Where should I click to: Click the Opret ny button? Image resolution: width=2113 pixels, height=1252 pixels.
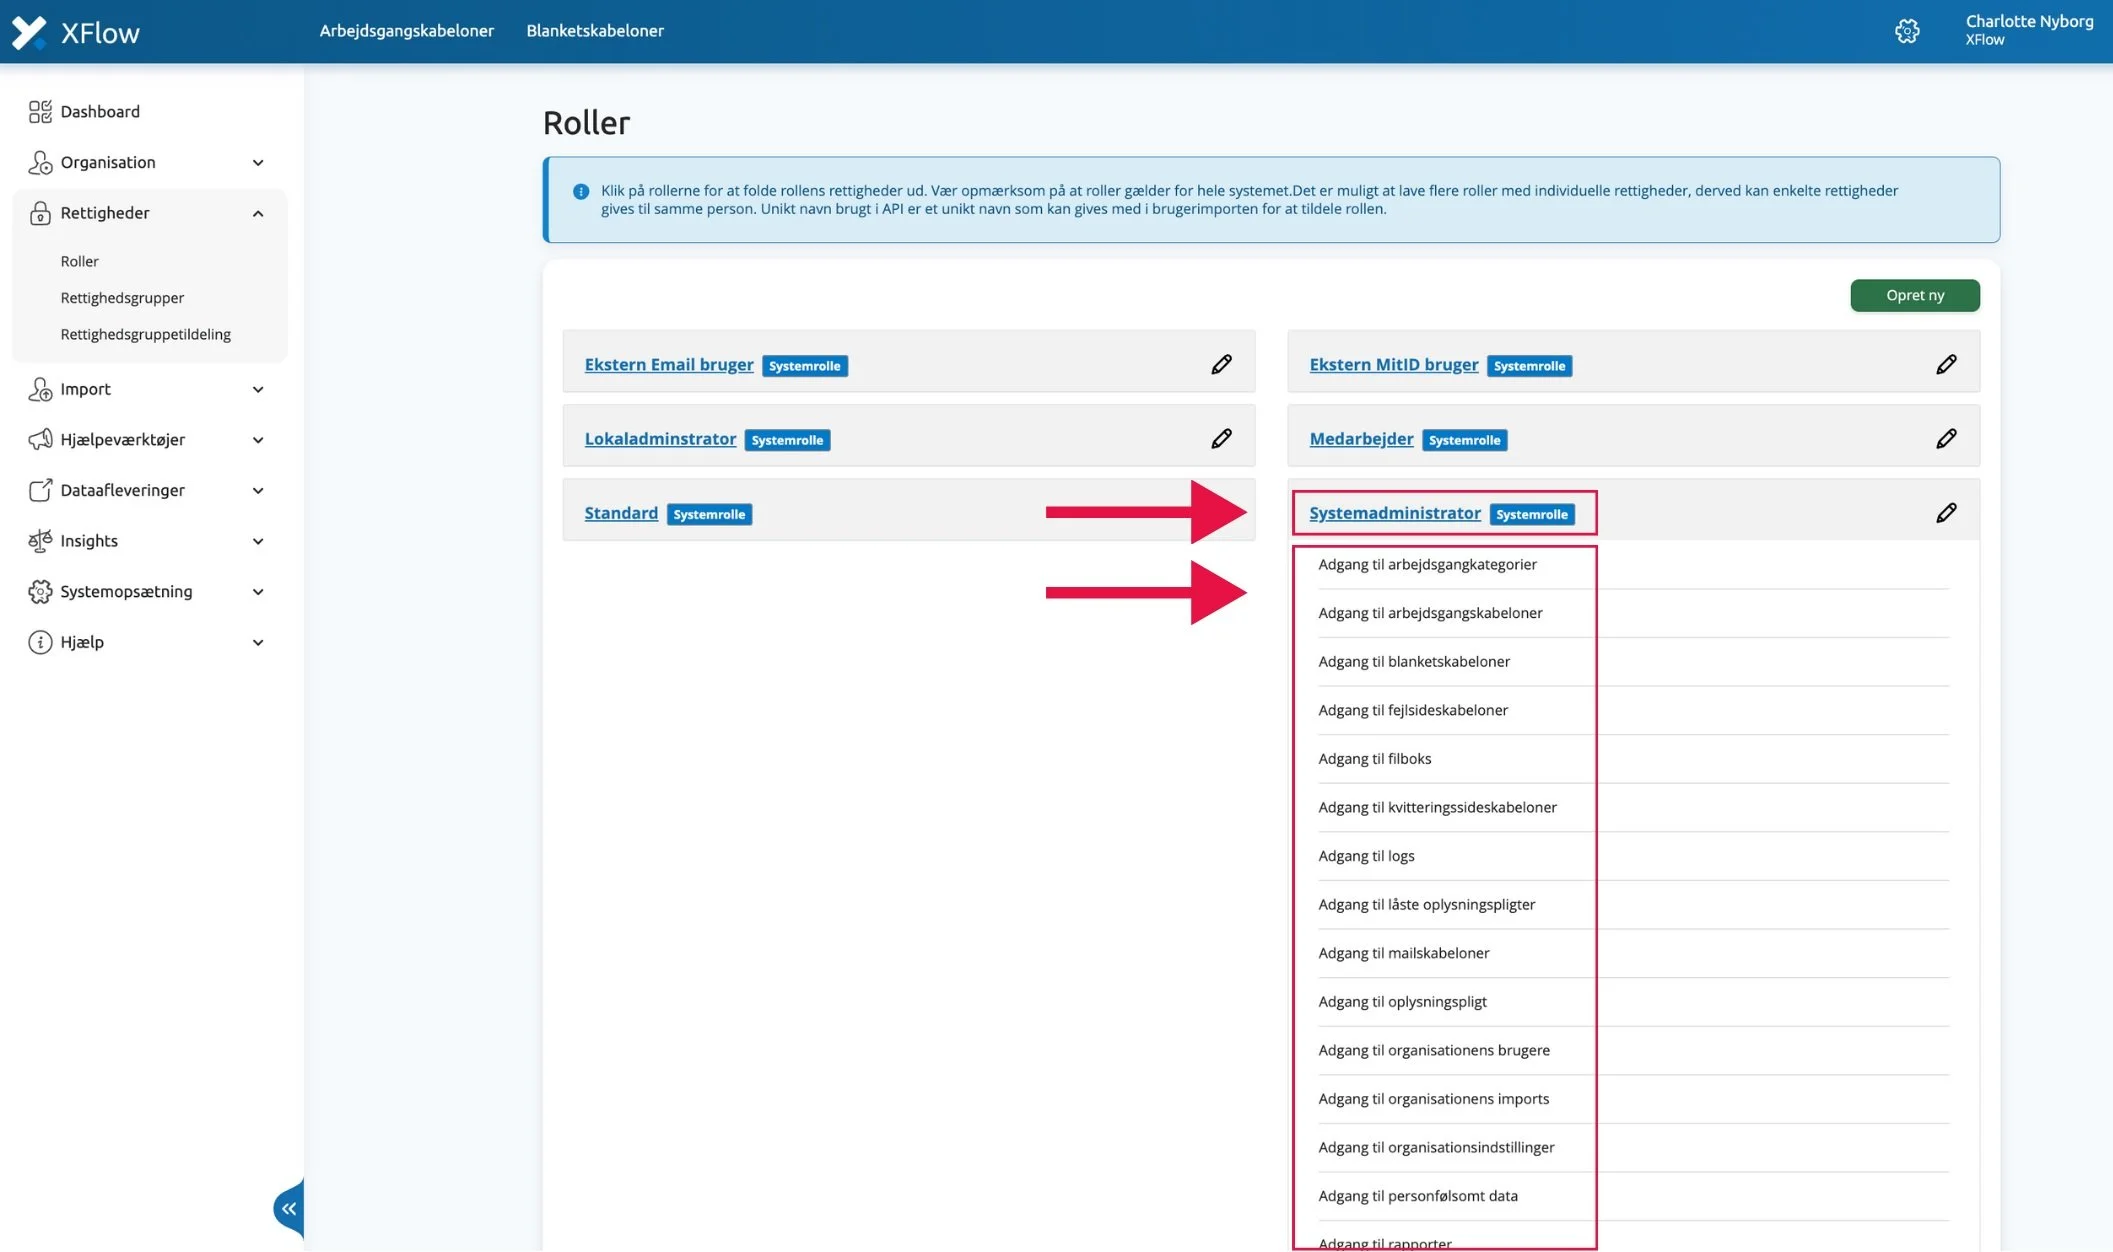tap(1914, 295)
